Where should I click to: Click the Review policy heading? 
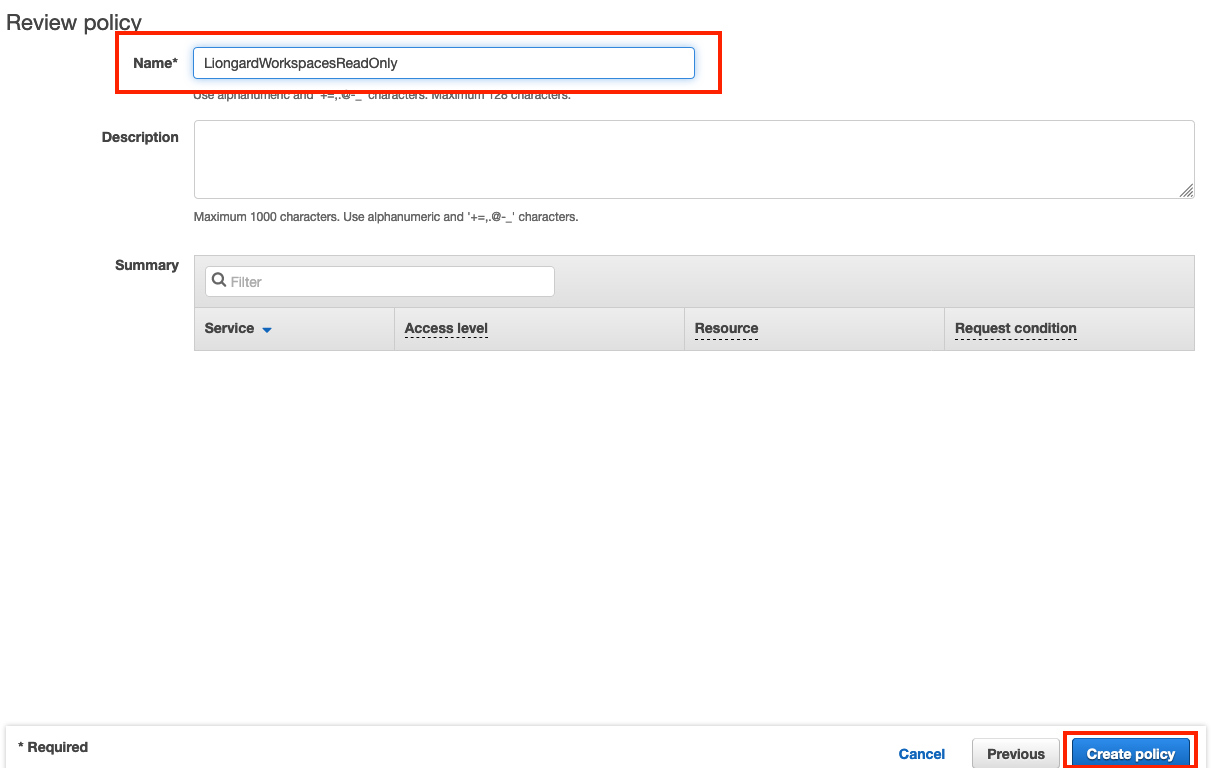tap(74, 22)
